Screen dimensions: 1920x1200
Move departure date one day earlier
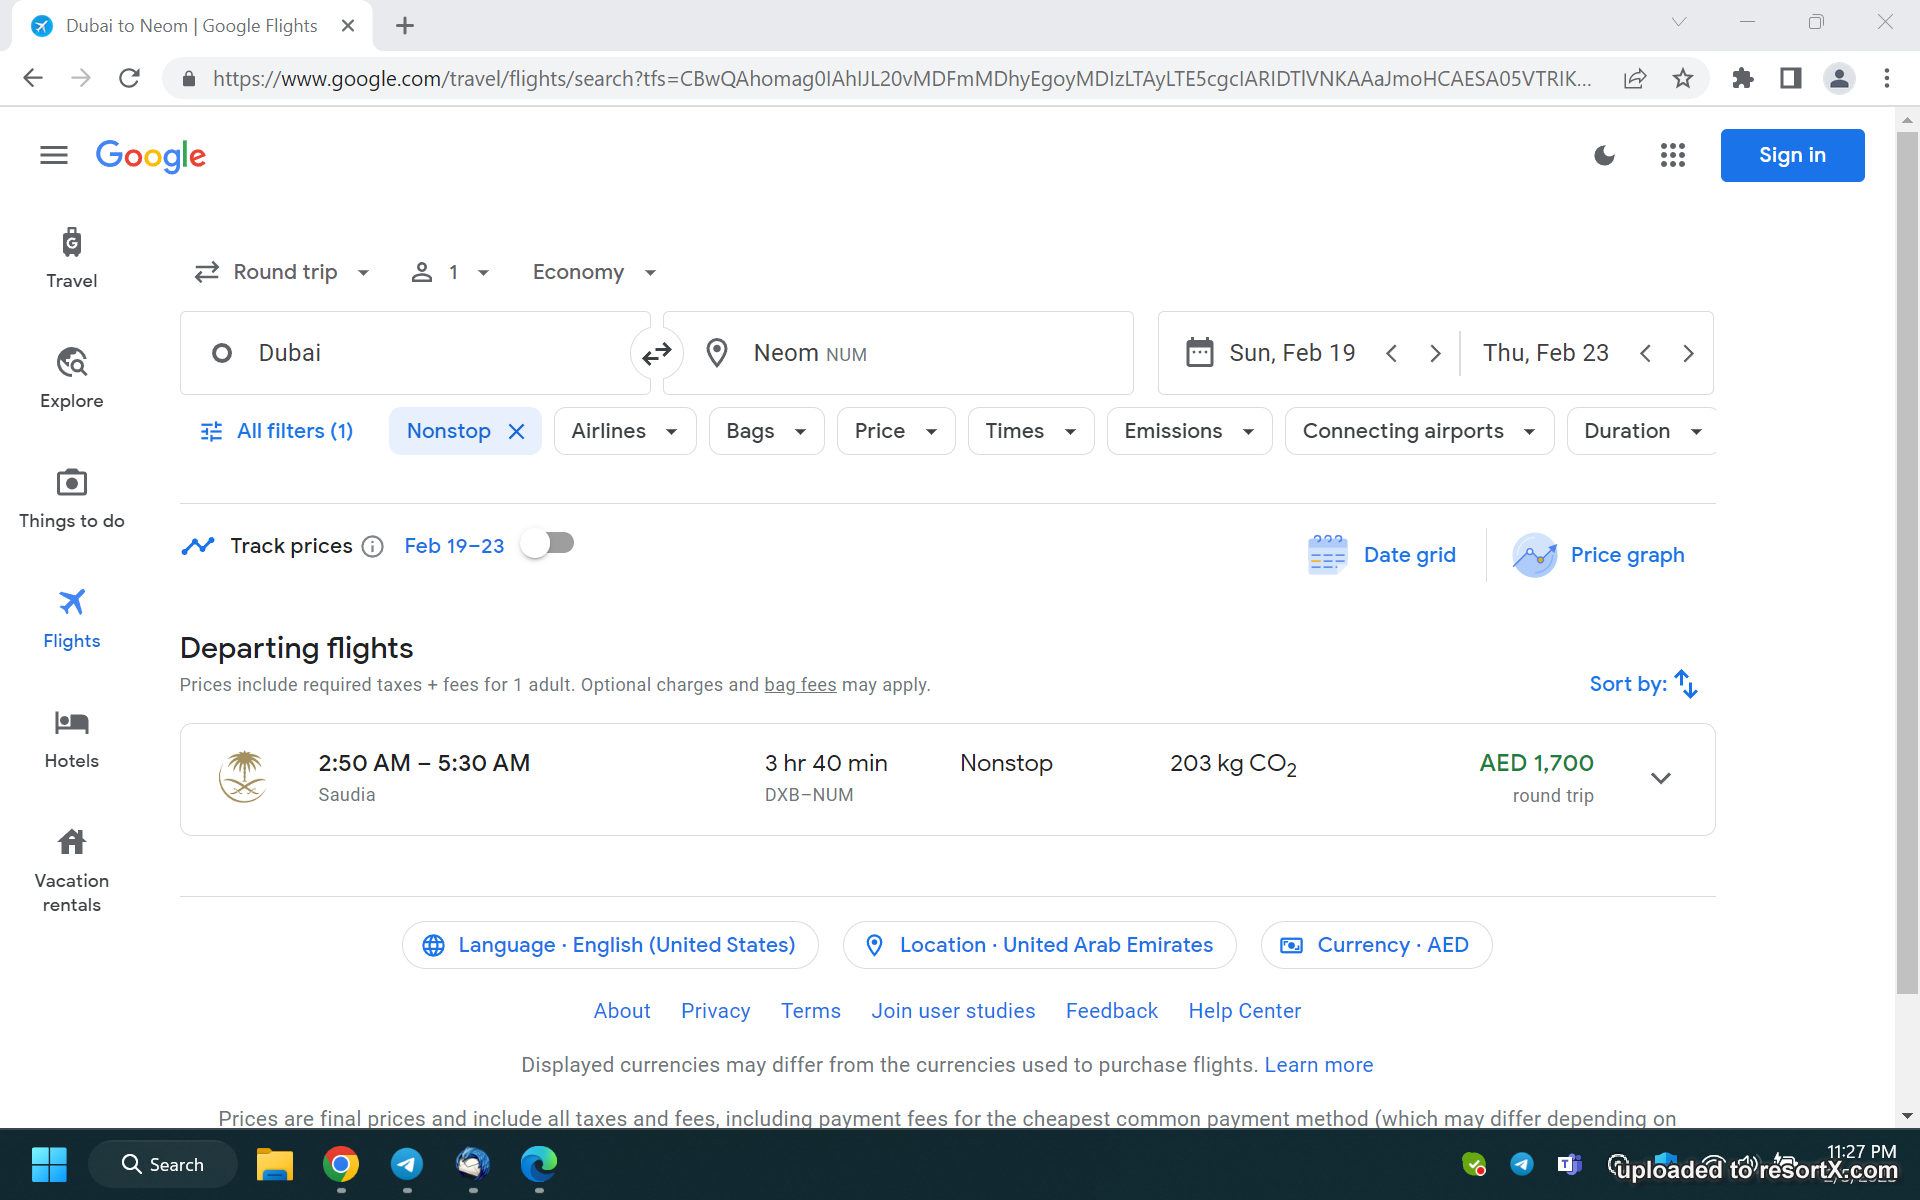coord(1391,353)
